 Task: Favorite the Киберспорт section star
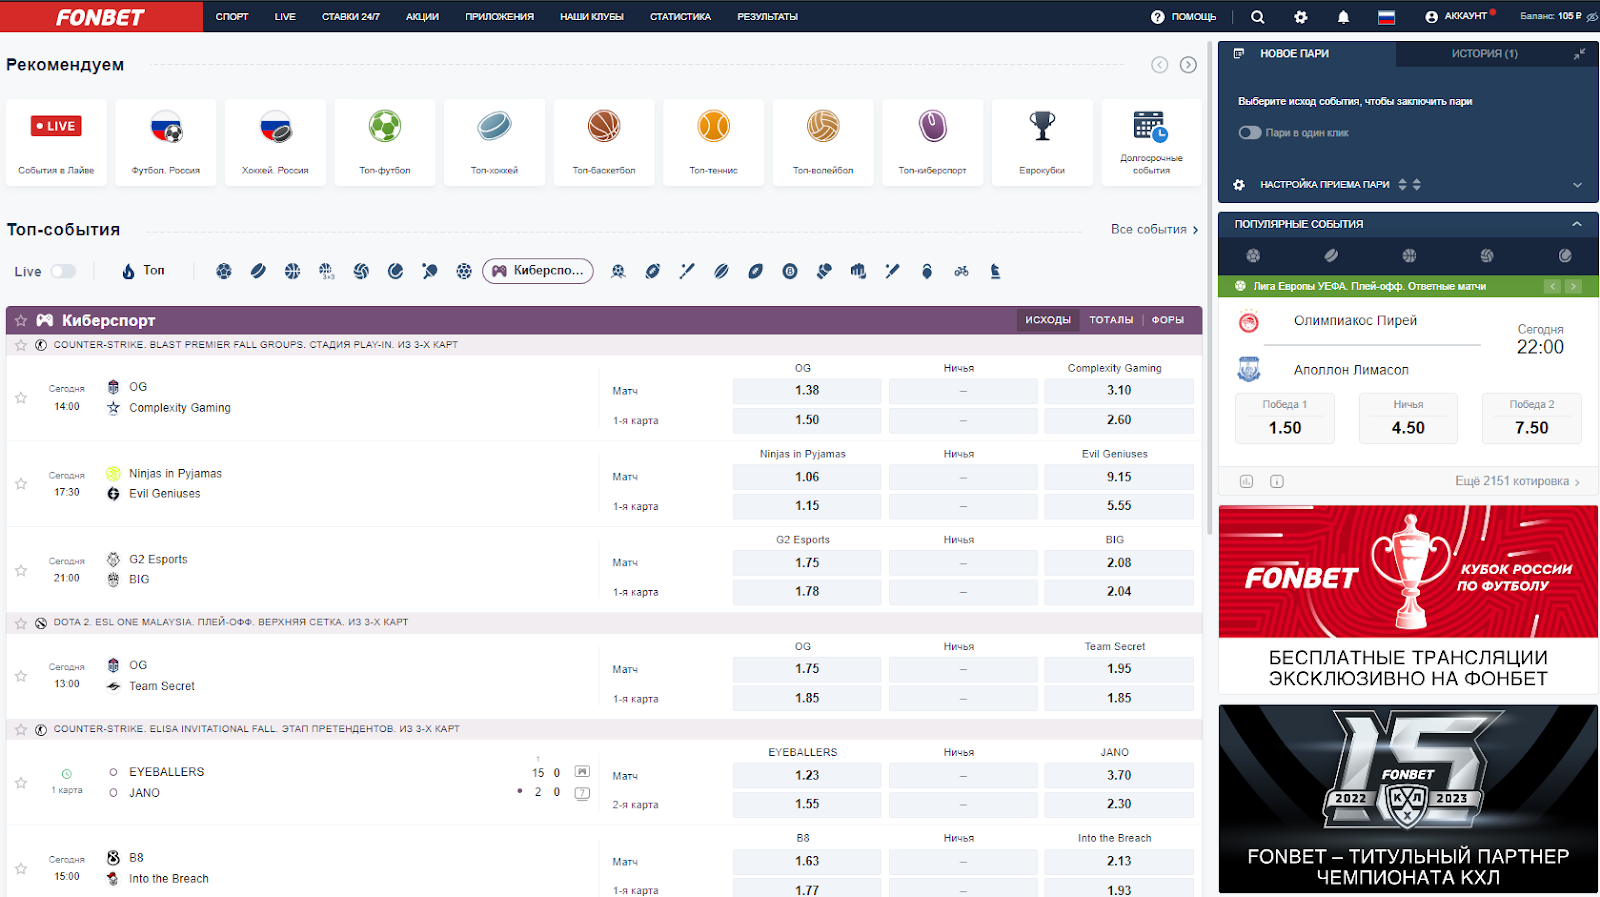21,320
